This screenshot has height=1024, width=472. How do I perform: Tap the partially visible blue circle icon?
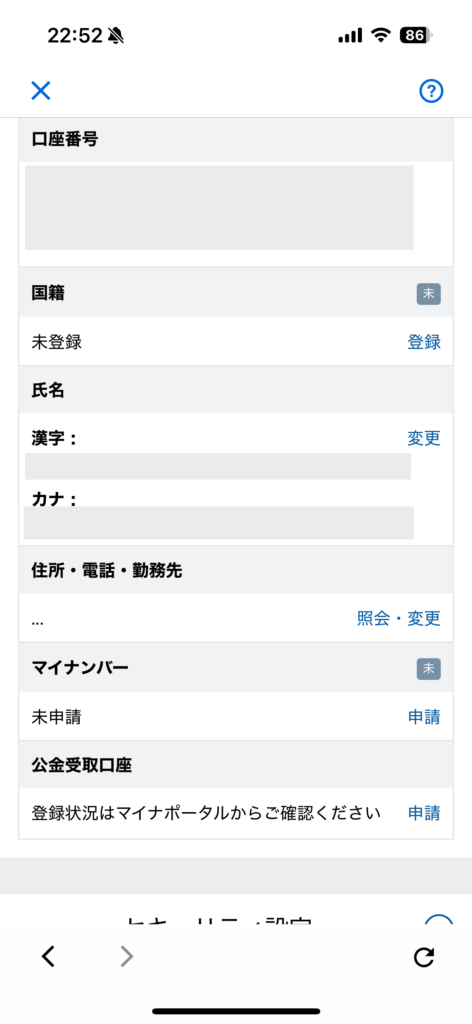pyautogui.click(x=438, y=920)
